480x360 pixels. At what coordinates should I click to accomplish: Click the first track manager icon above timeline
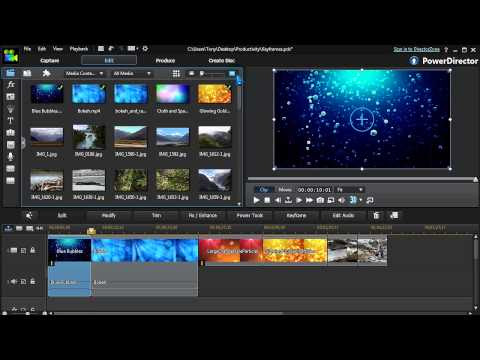(8, 228)
